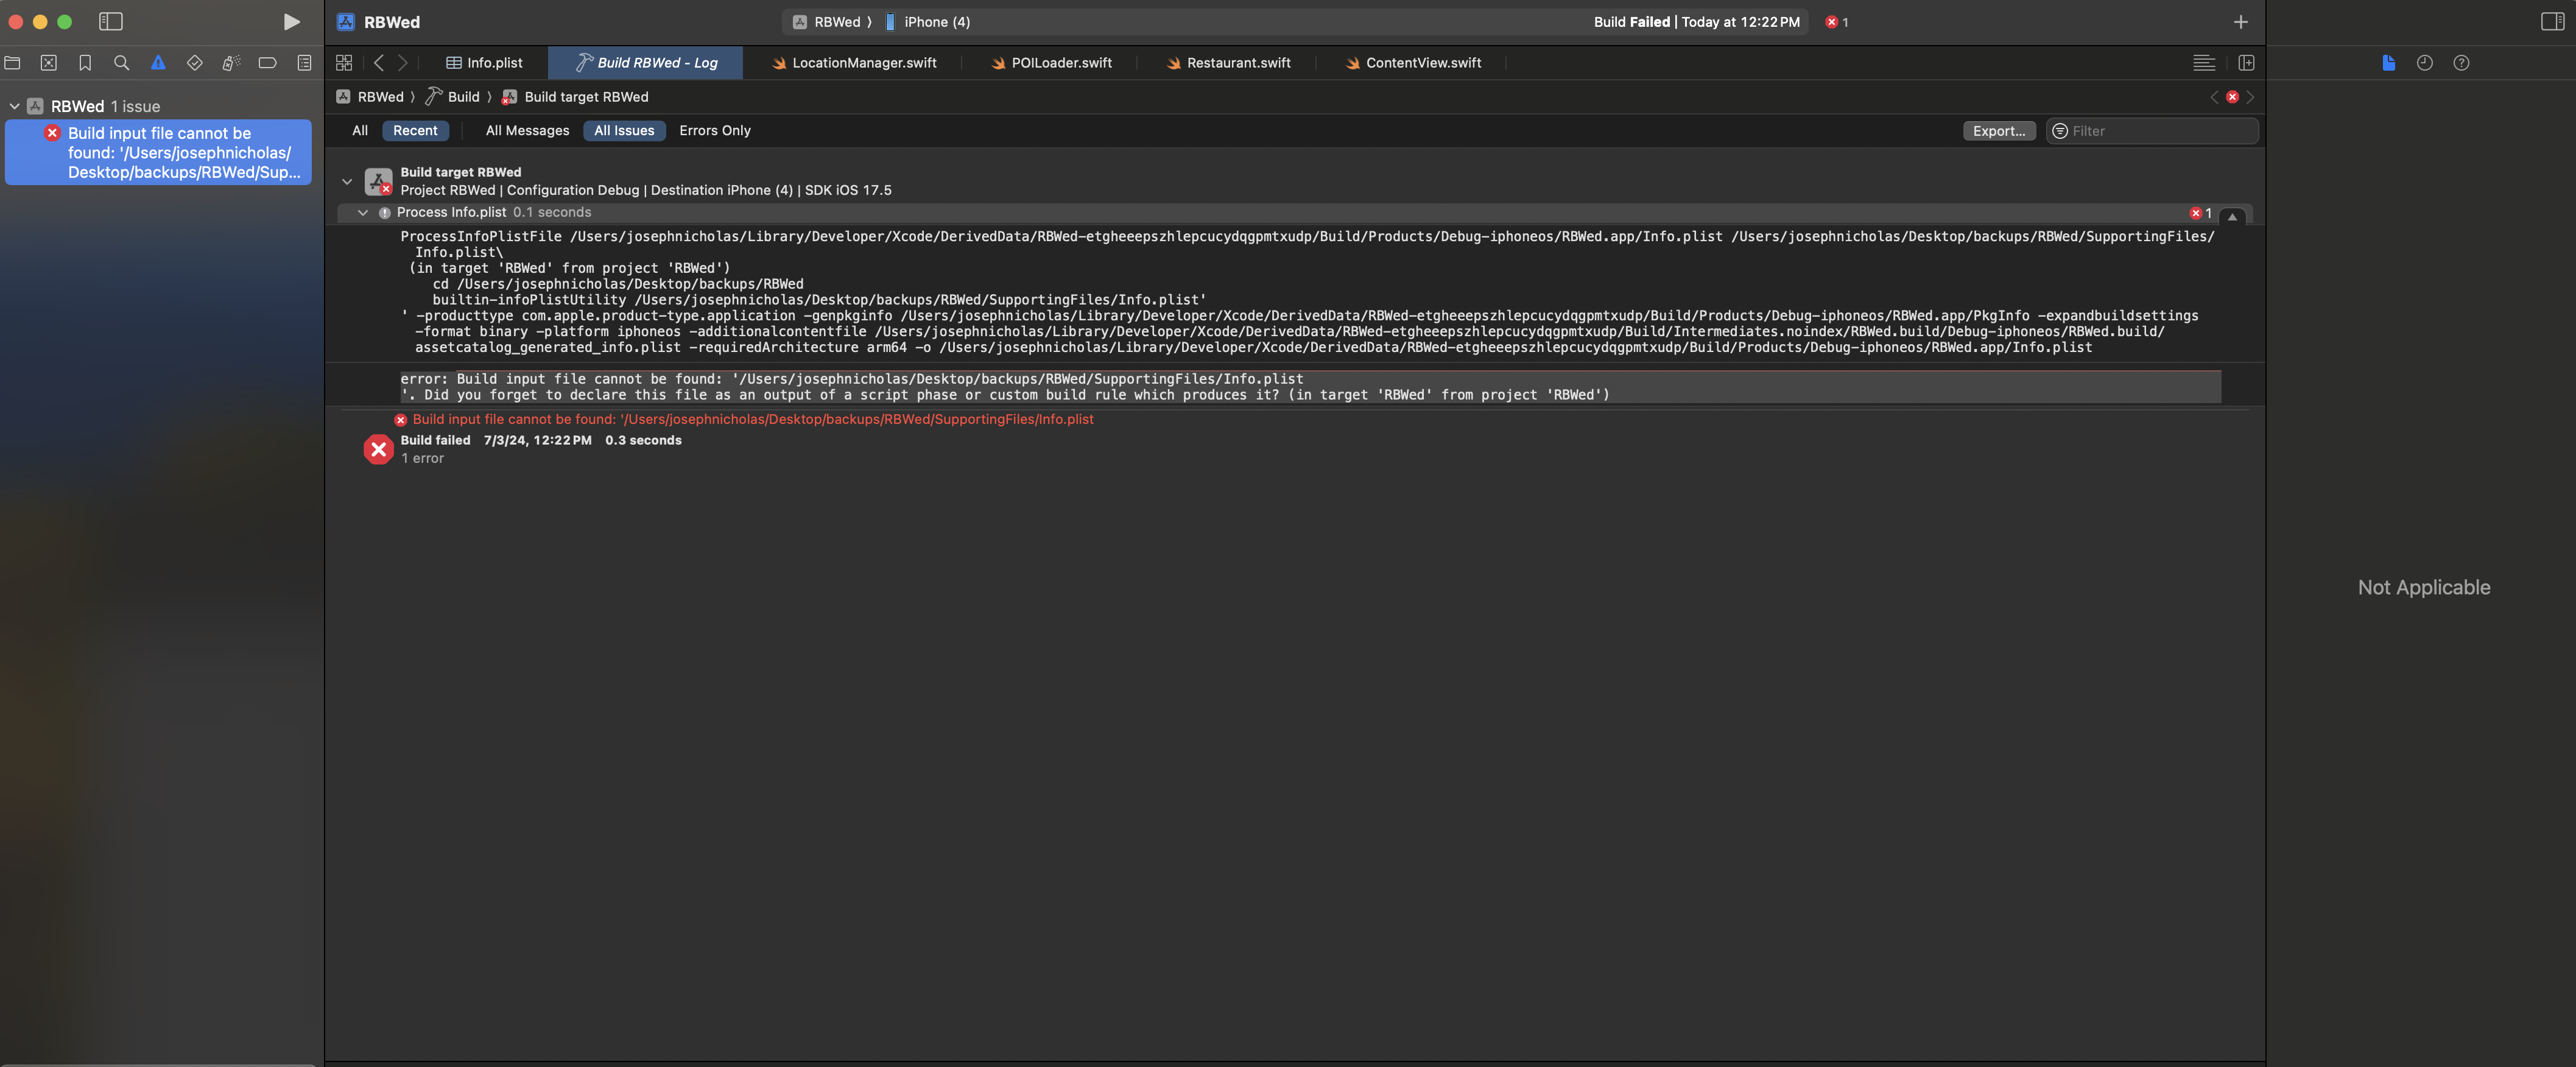Click the Run play button

click(x=291, y=22)
